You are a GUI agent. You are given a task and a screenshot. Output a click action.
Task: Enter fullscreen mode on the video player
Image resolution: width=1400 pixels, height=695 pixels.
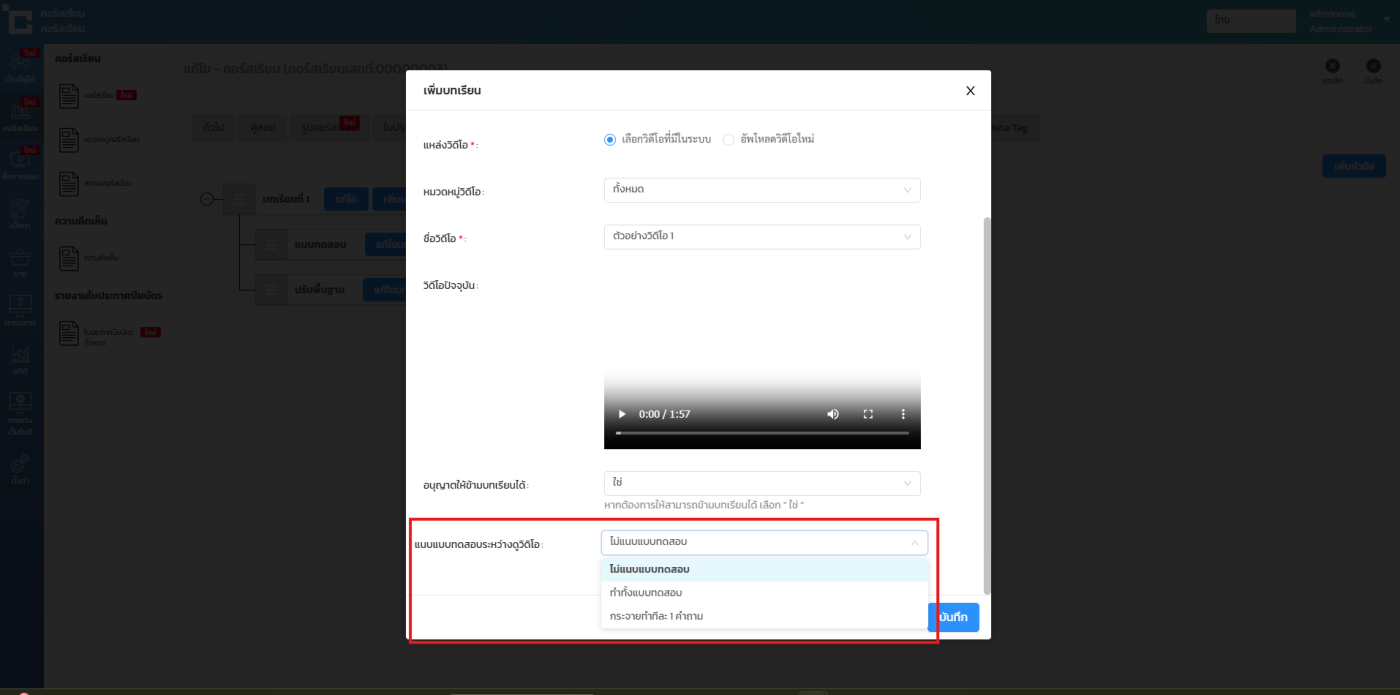(x=868, y=414)
